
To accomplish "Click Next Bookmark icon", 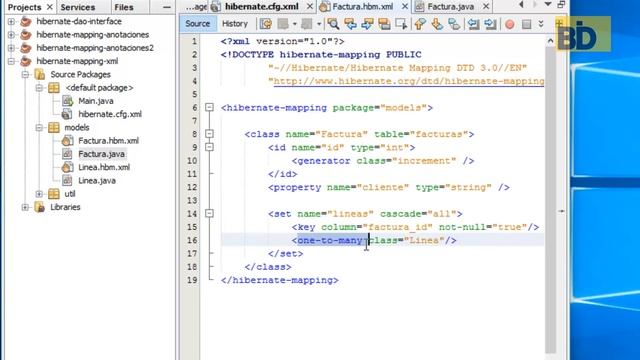I will tap(437, 24).
